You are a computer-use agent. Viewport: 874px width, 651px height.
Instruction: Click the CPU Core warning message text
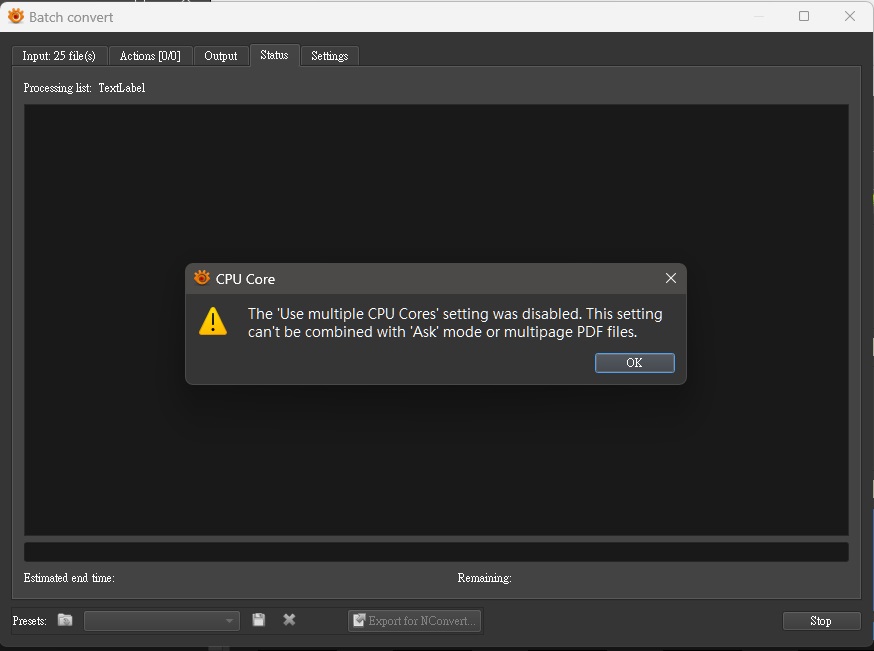pos(455,323)
